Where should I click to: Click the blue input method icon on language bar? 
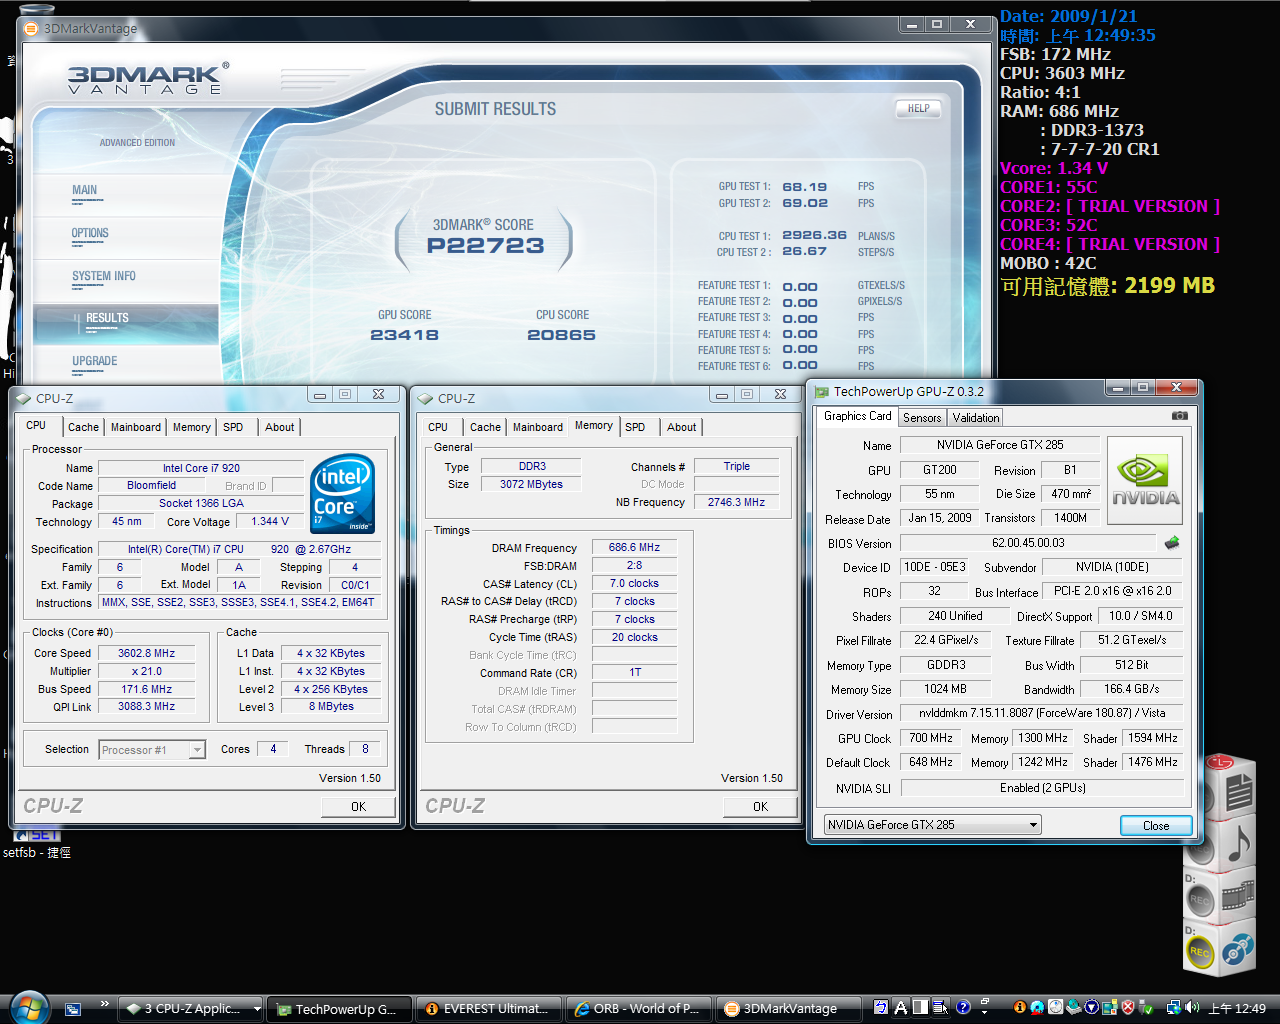[881, 1008]
